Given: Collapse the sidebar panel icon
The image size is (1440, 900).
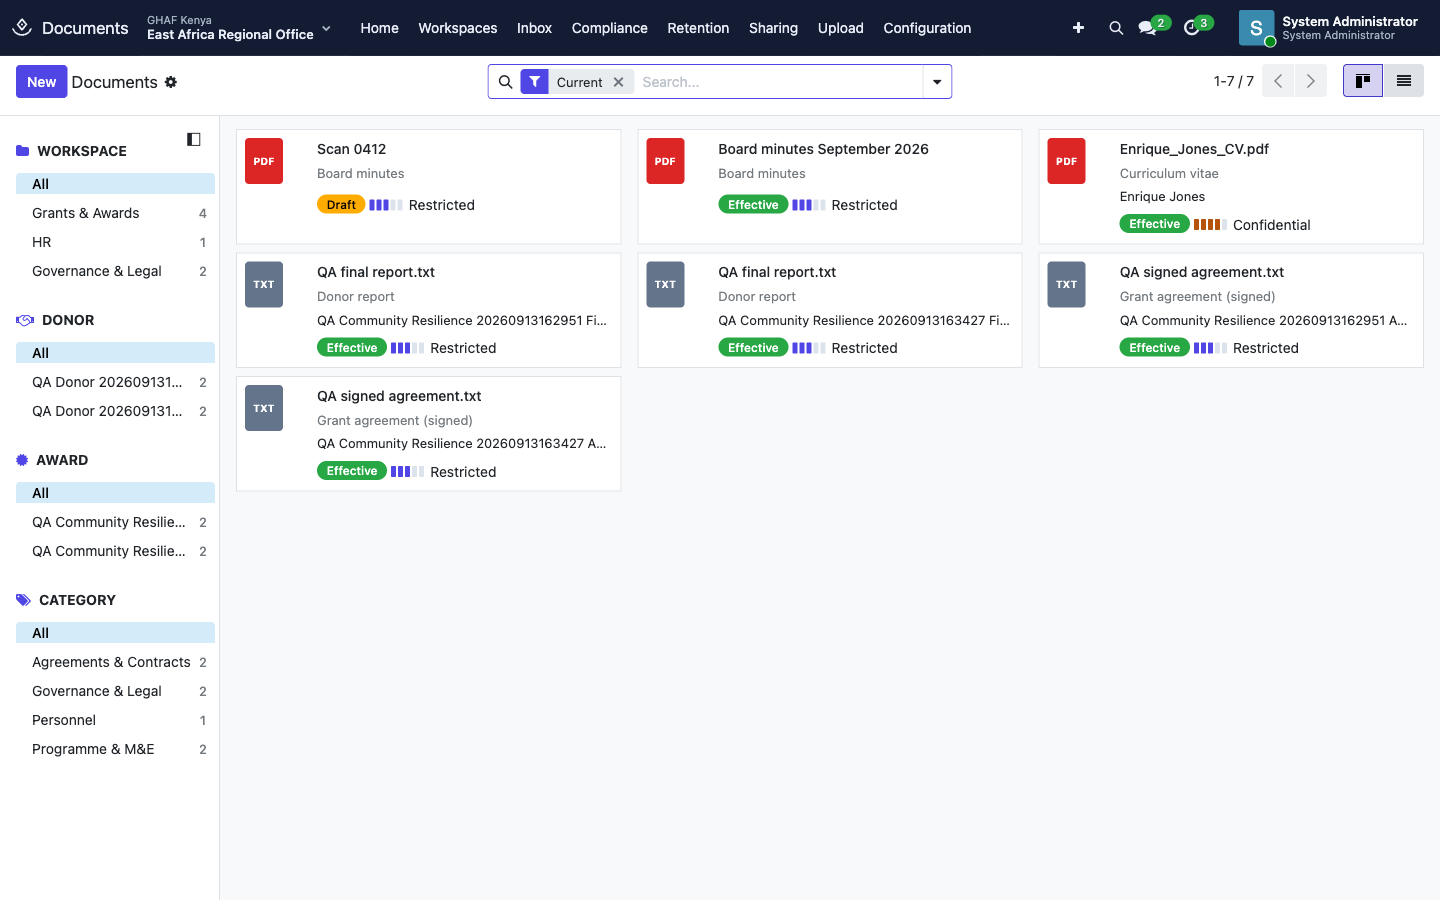Looking at the screenshot, I should point(194,139).
